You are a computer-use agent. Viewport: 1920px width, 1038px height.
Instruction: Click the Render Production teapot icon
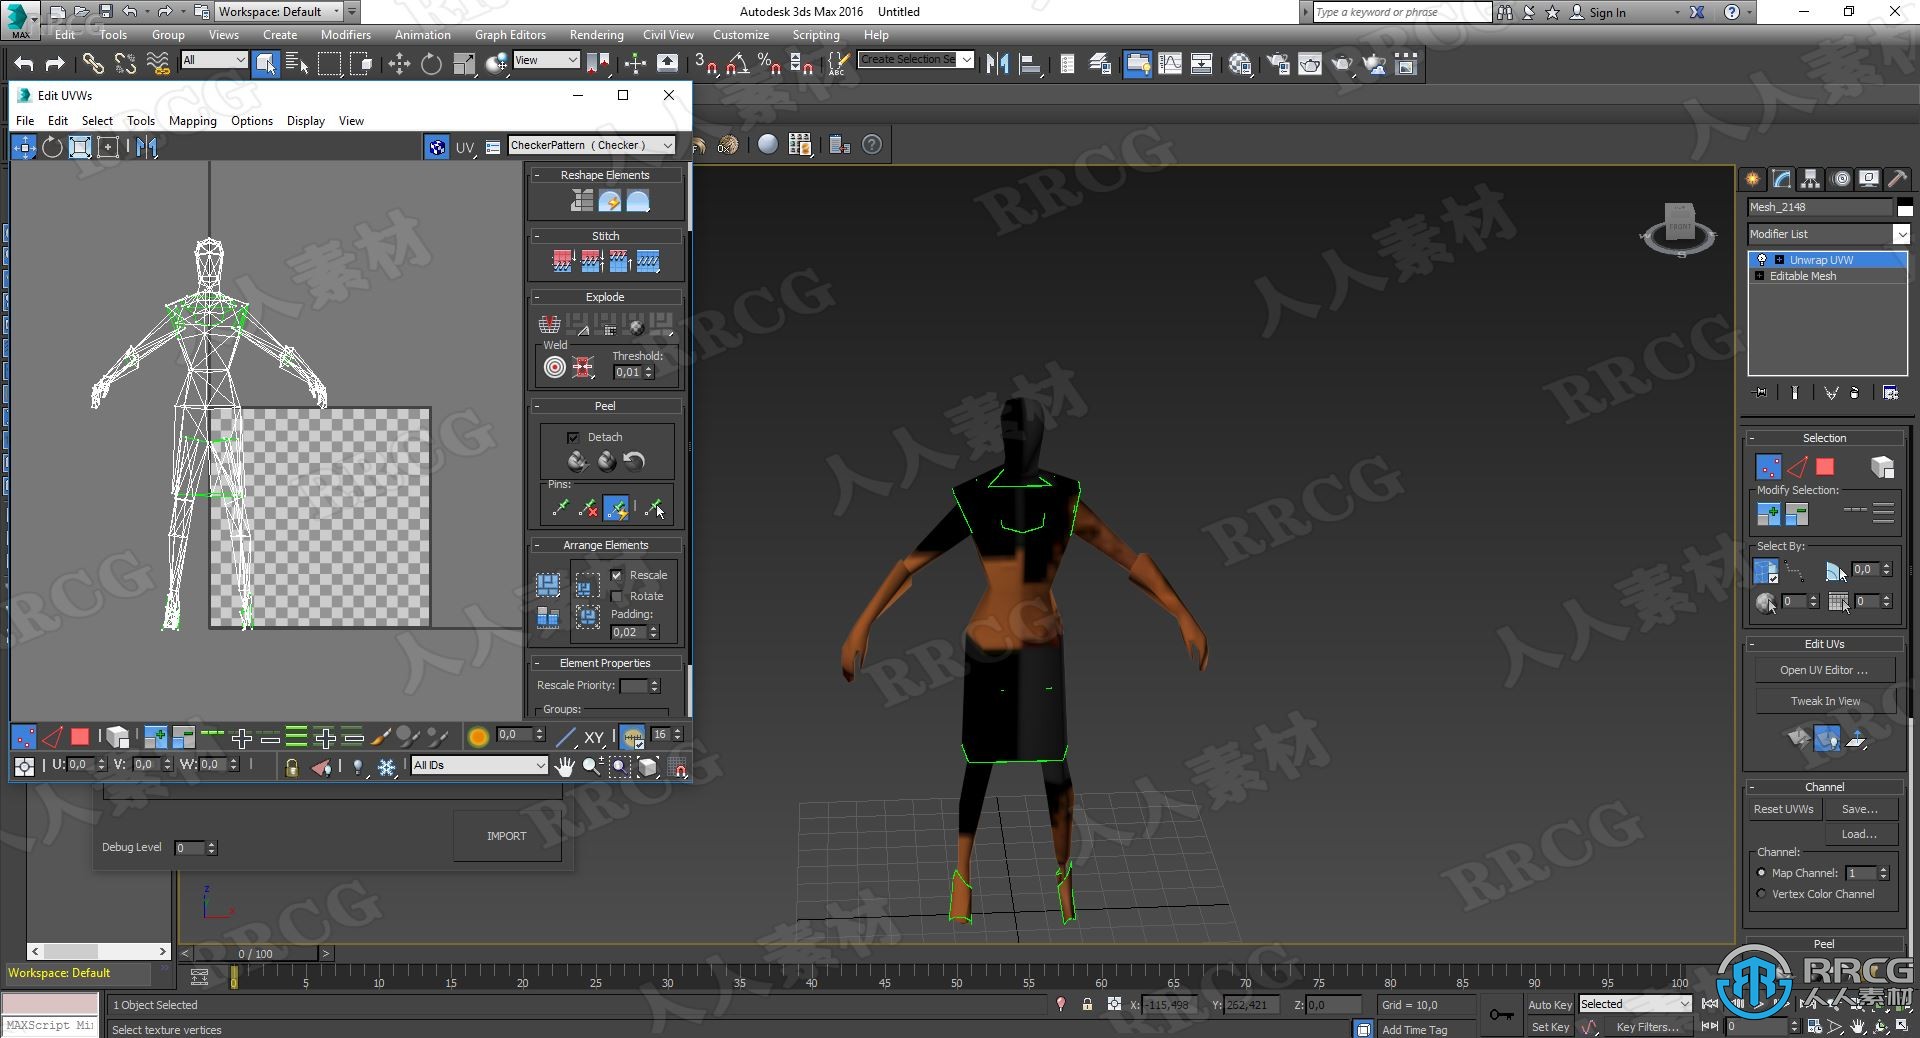click(1342, 64)
